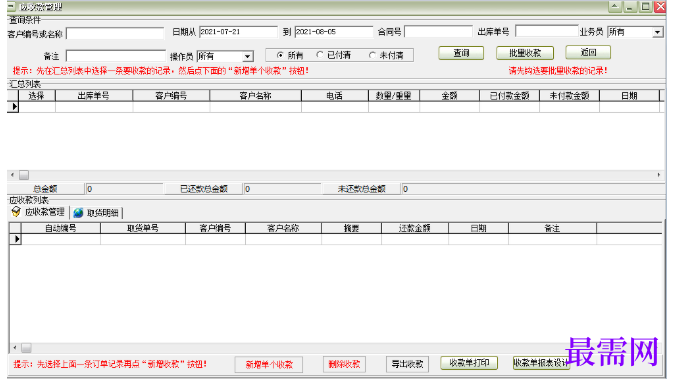Click the summary list current row indicator
Image resolution: width=677 pixels, height=383 pixels.
pos(14,107)
